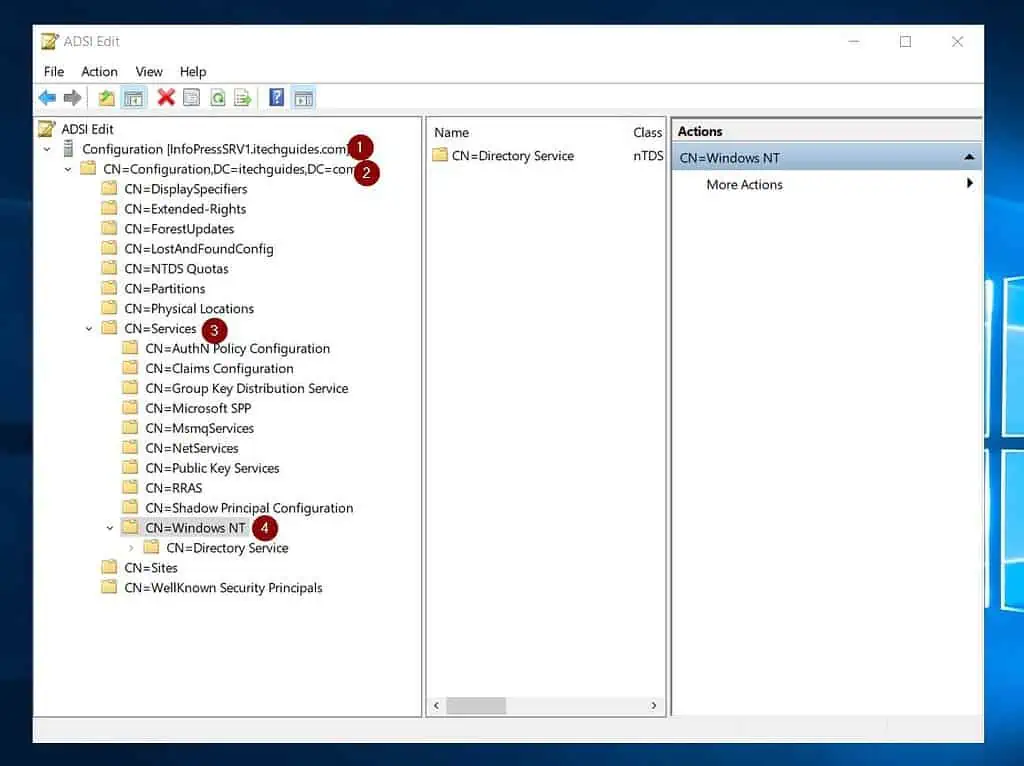The height and width of the screenshot is (766, 1024).
Task: Click the folder icon beside CN=ForestUpdates
Action: pos(109,229)
